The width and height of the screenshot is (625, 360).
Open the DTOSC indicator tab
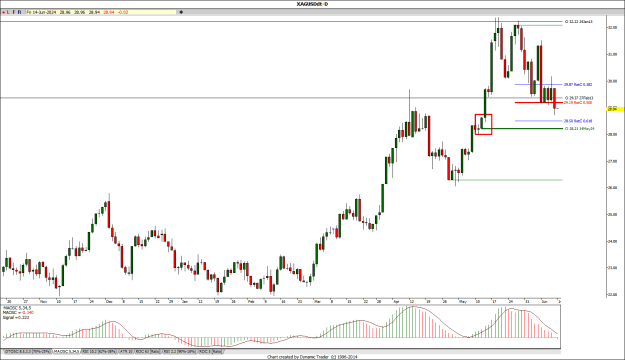click(x=28, y=352)
